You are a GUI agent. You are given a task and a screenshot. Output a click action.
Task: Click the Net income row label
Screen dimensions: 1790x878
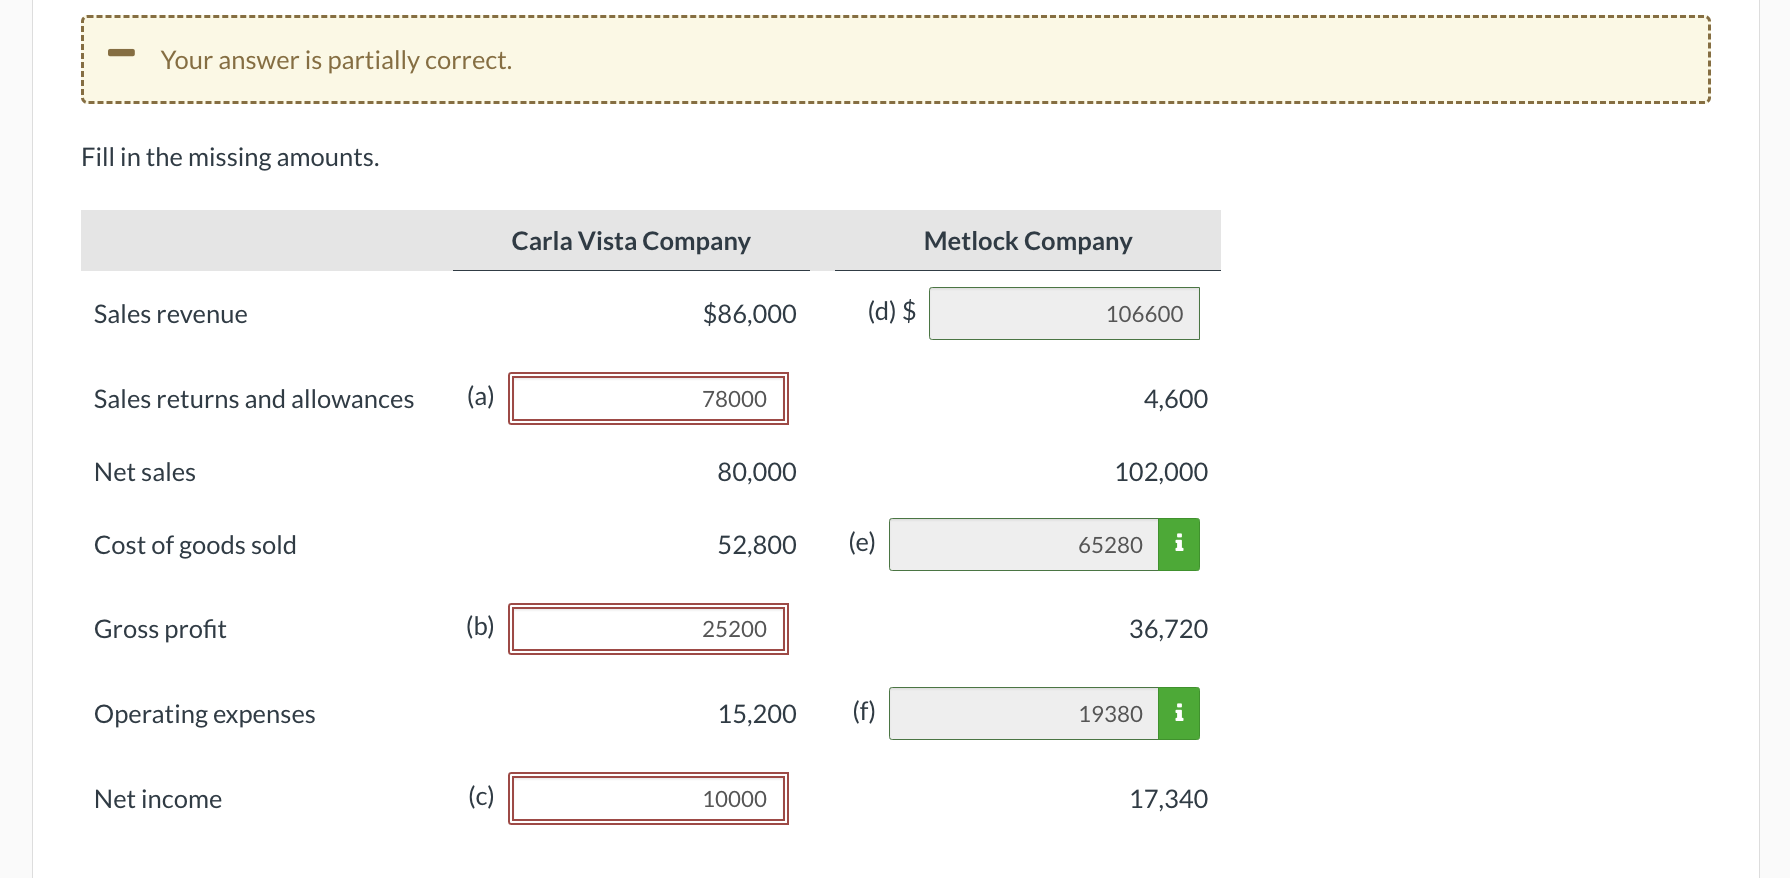158,799
